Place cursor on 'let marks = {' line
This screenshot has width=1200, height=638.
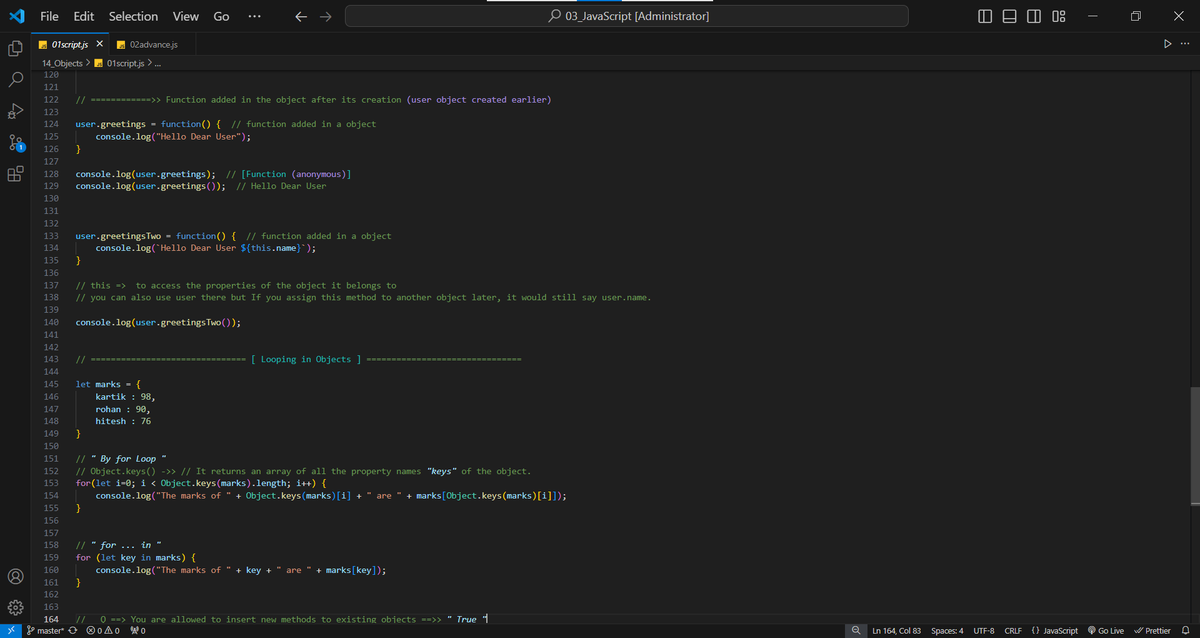click(108, 384)
